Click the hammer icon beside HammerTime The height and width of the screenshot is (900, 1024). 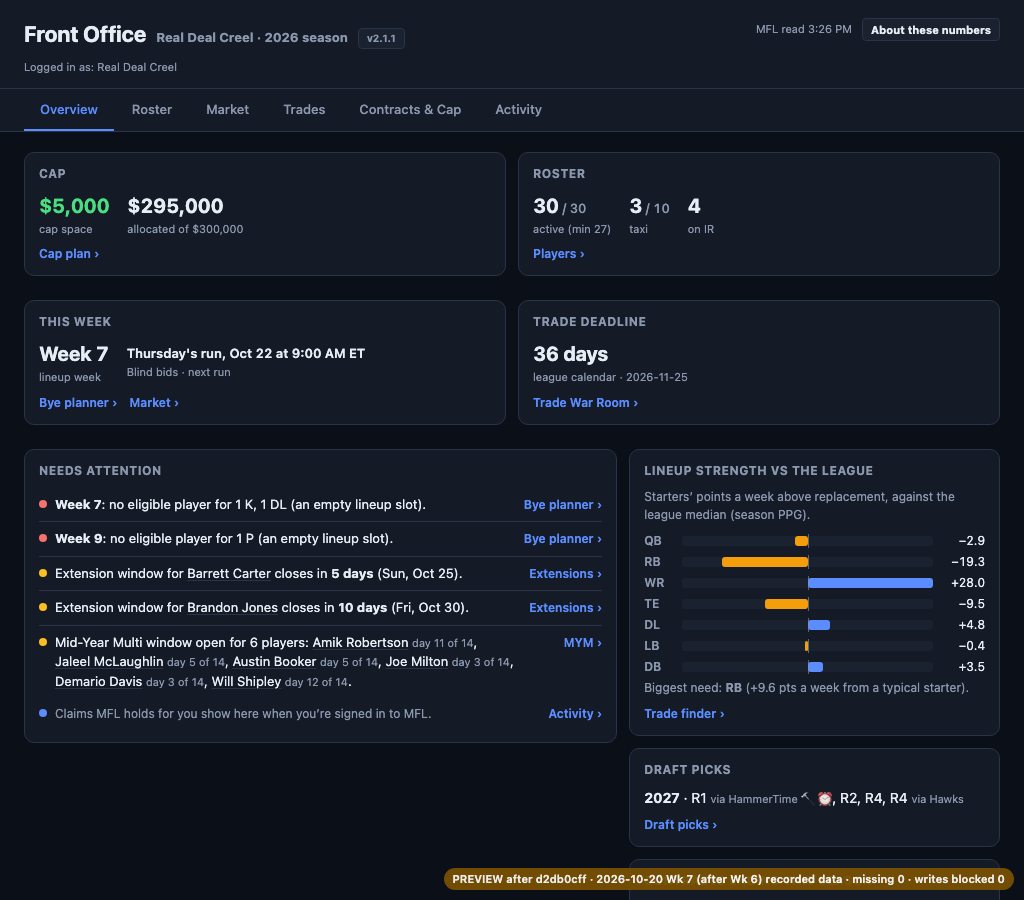(x=807, y=797)
